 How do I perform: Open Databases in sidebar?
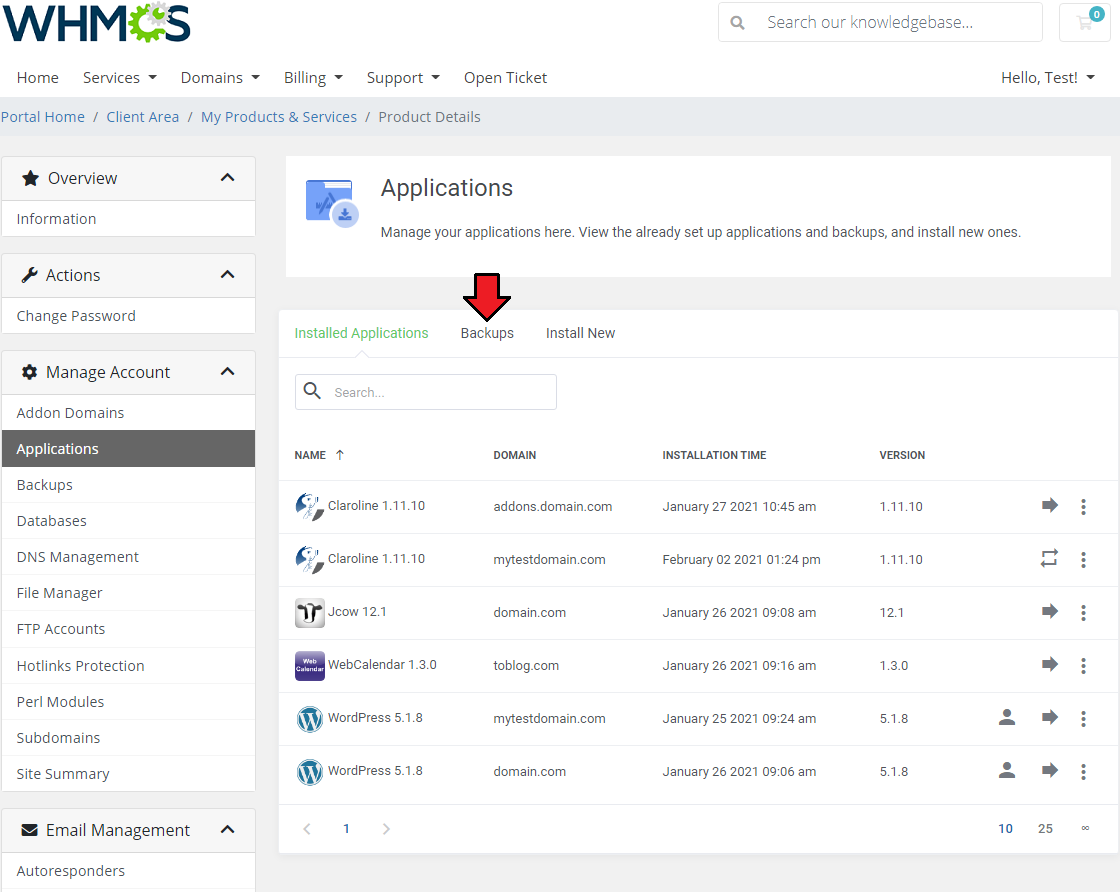(x=129, y=521)
